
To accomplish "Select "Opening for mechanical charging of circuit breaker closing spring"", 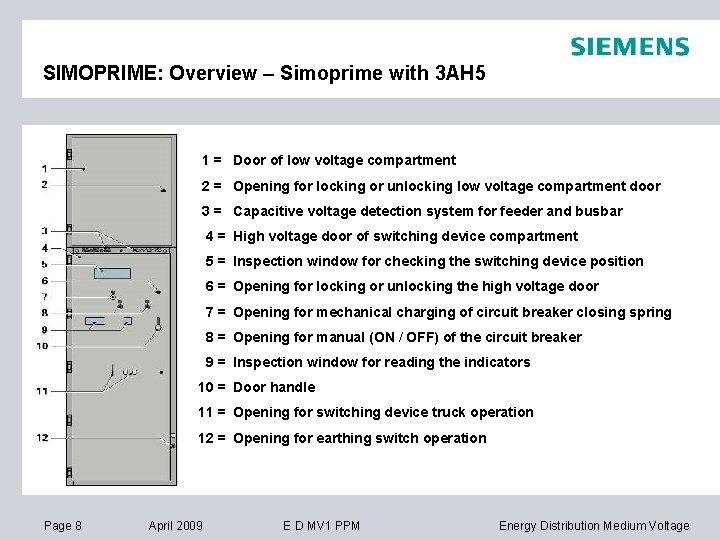I will click(452, 312).
